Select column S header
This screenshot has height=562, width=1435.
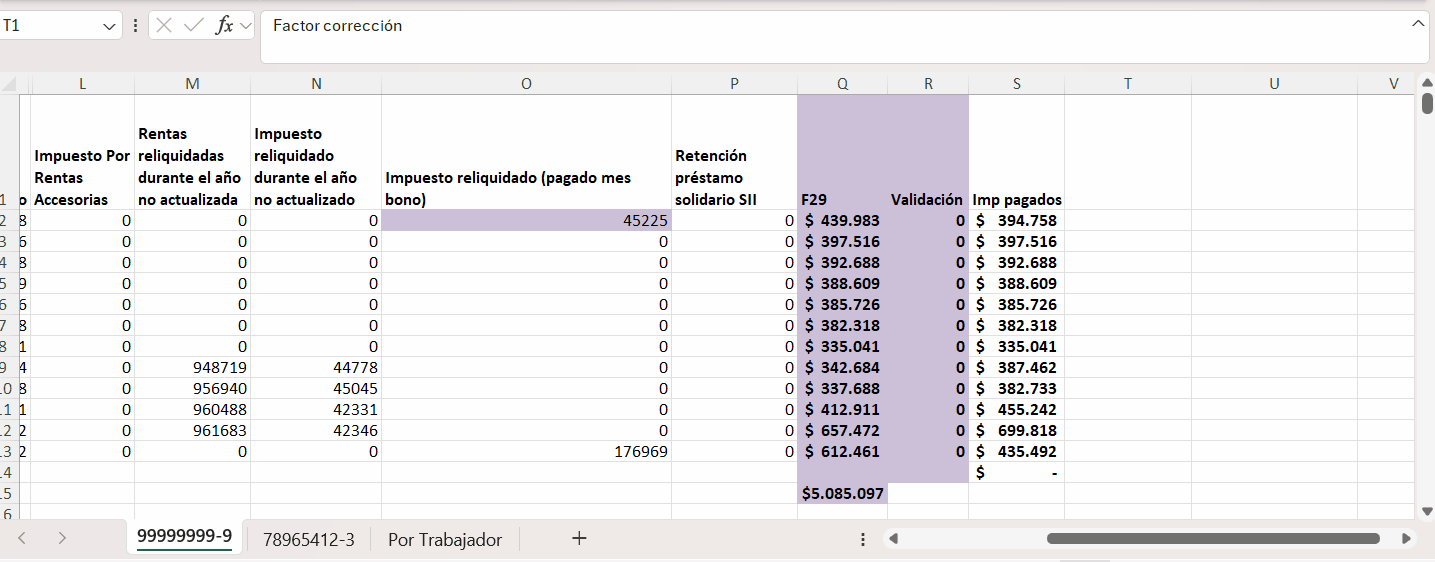click(x=1016, y=84)
